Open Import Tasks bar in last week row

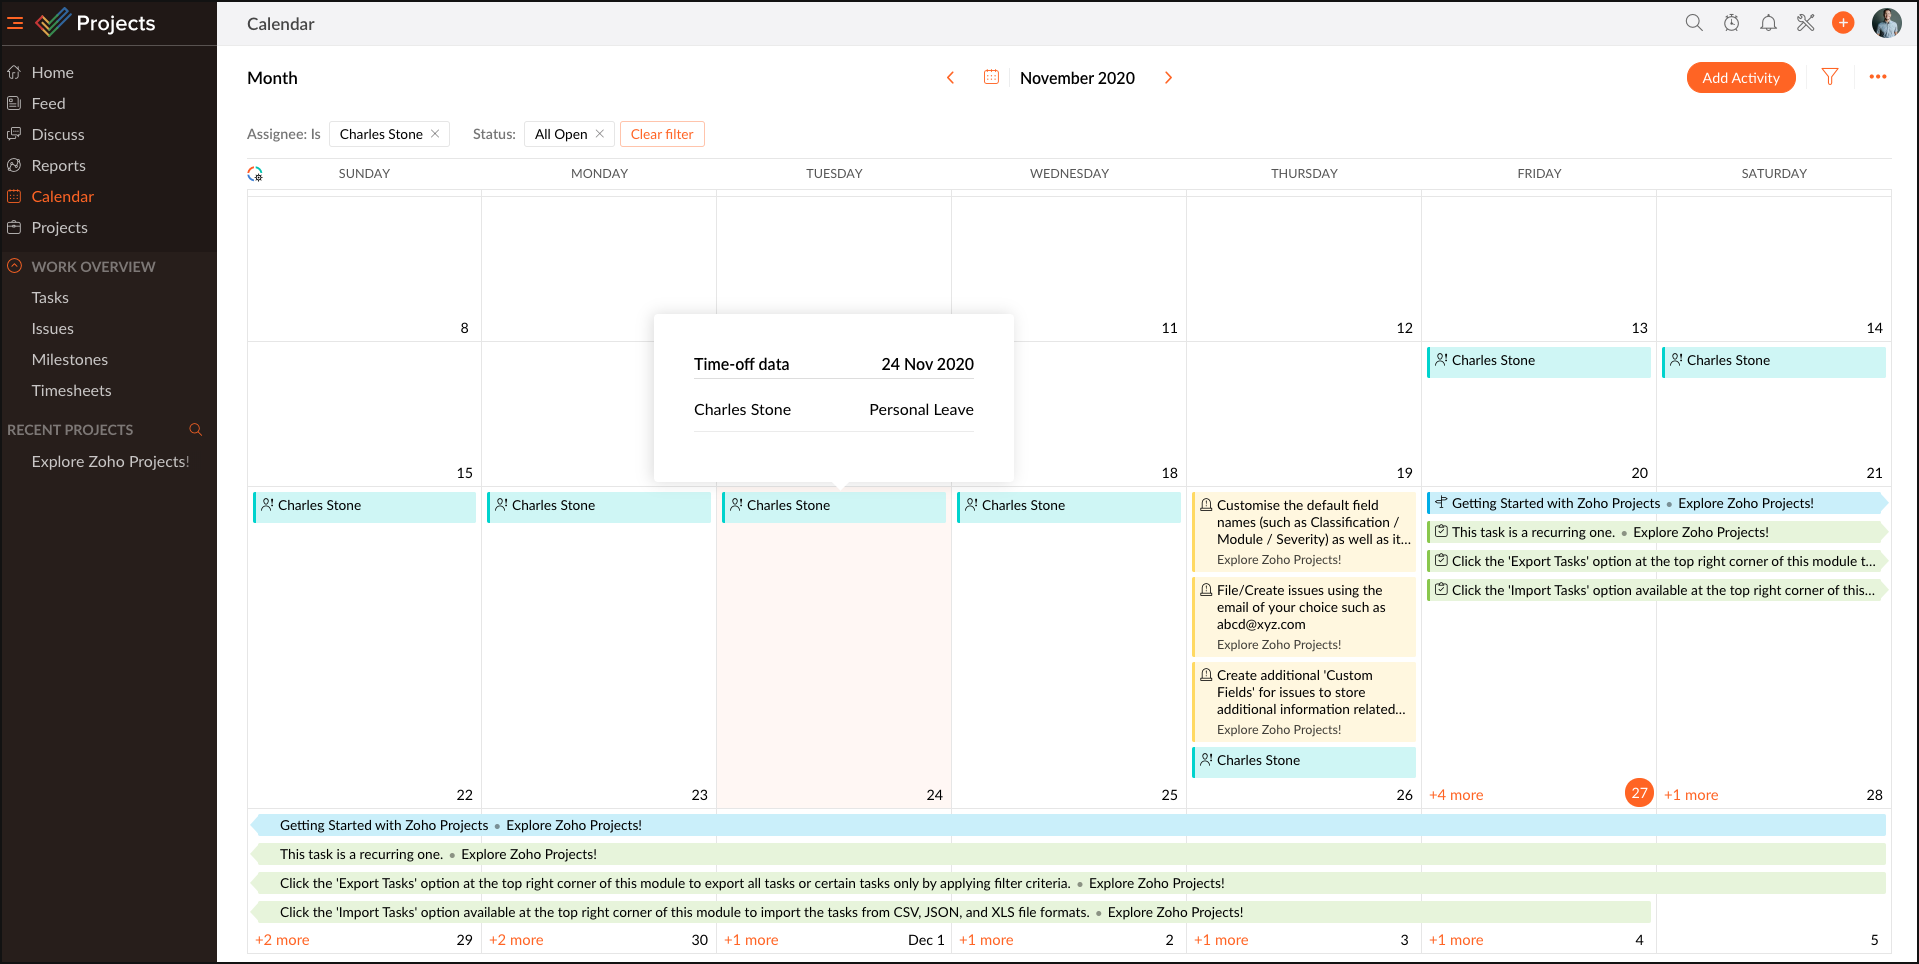point(950,912)
